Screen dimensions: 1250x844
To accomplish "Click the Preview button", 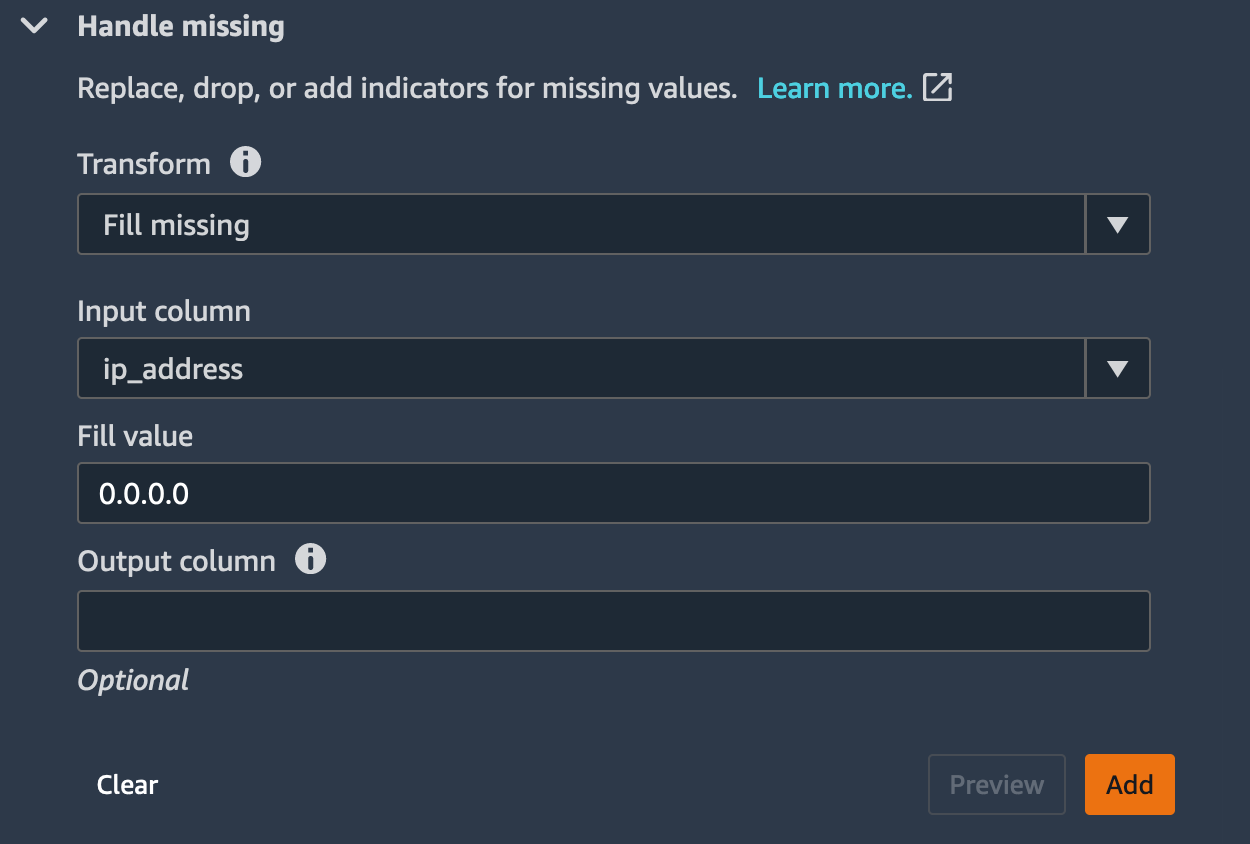I will [997, 785].
